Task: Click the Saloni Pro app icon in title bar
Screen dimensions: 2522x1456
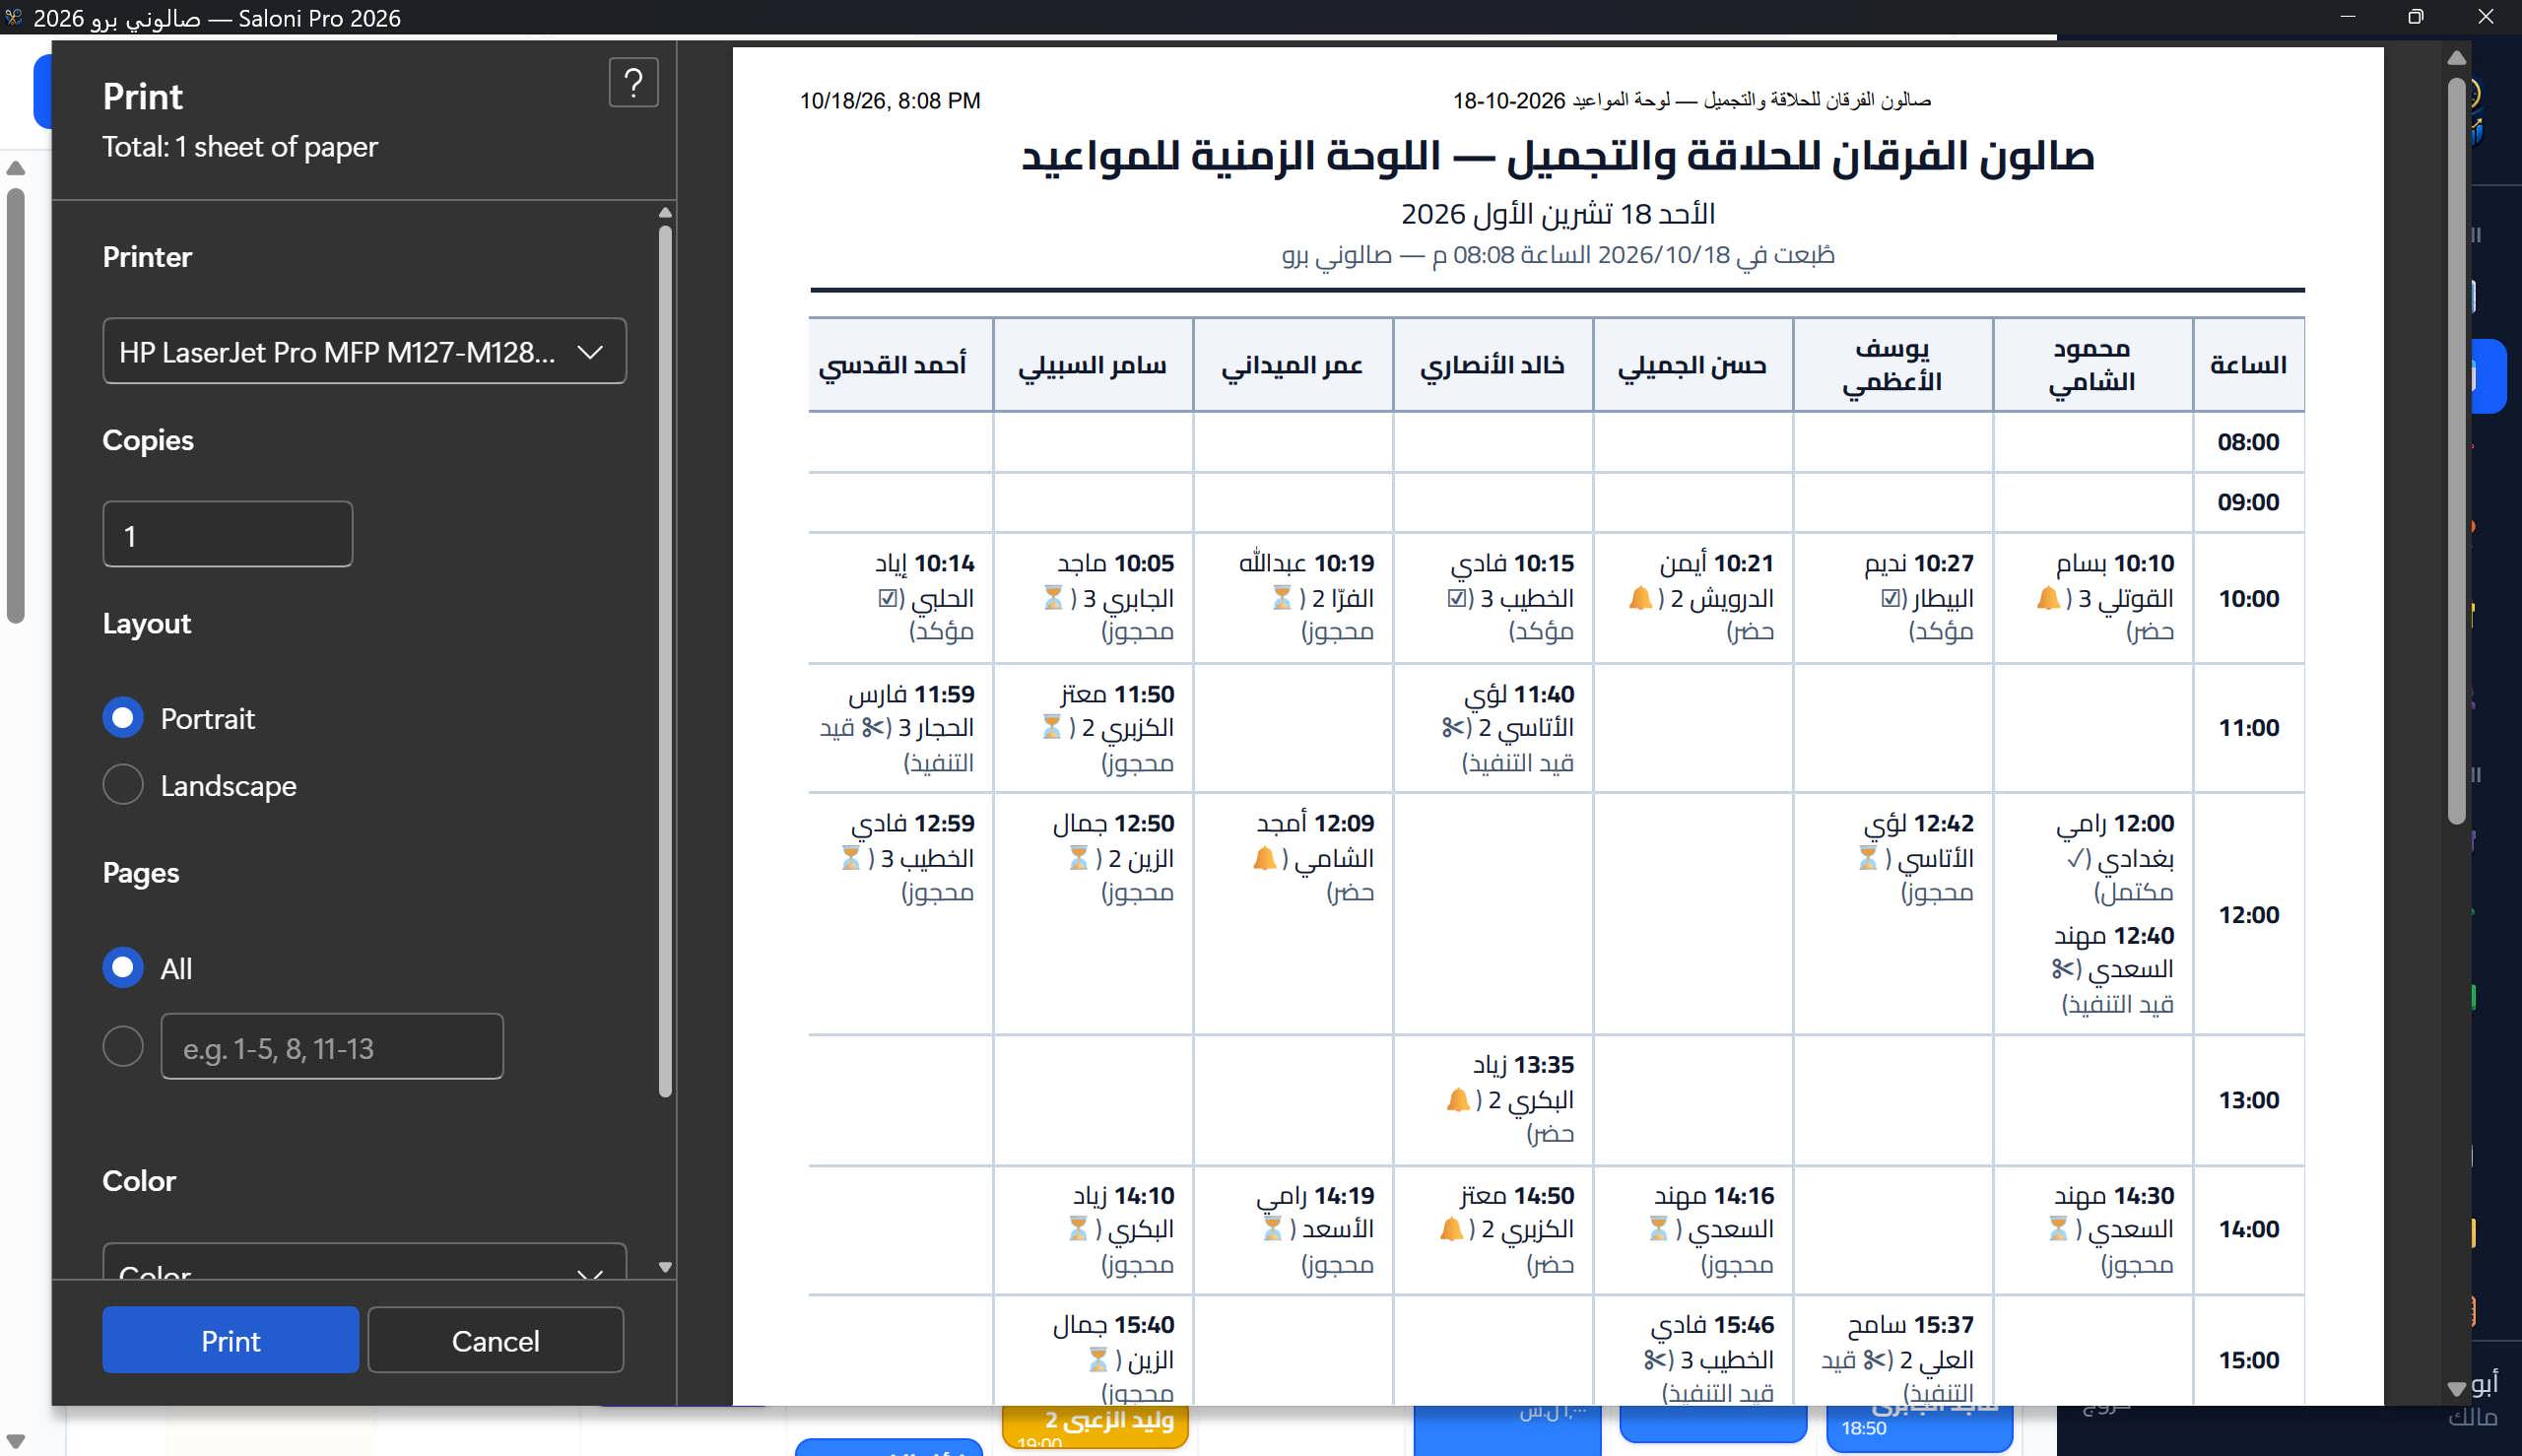Action: click(x=14, y=17)
